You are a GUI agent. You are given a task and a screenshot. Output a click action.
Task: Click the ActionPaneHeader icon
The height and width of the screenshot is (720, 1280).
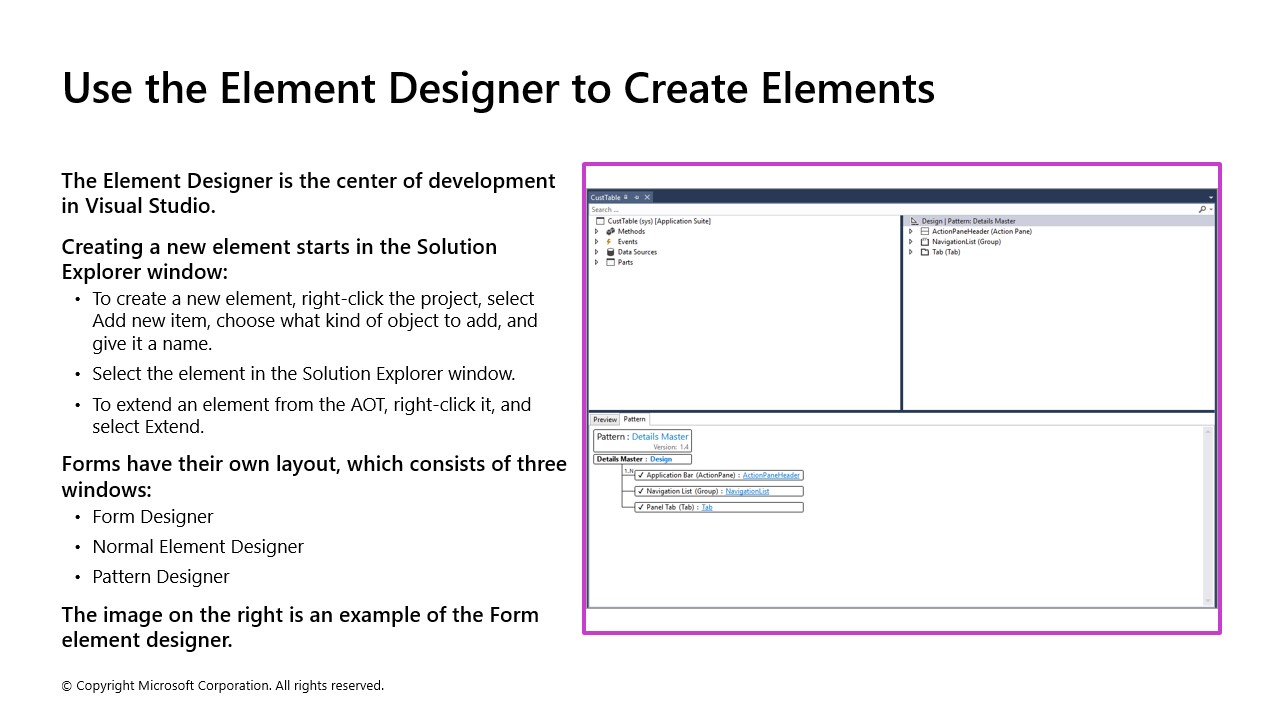tap(925, 231)
